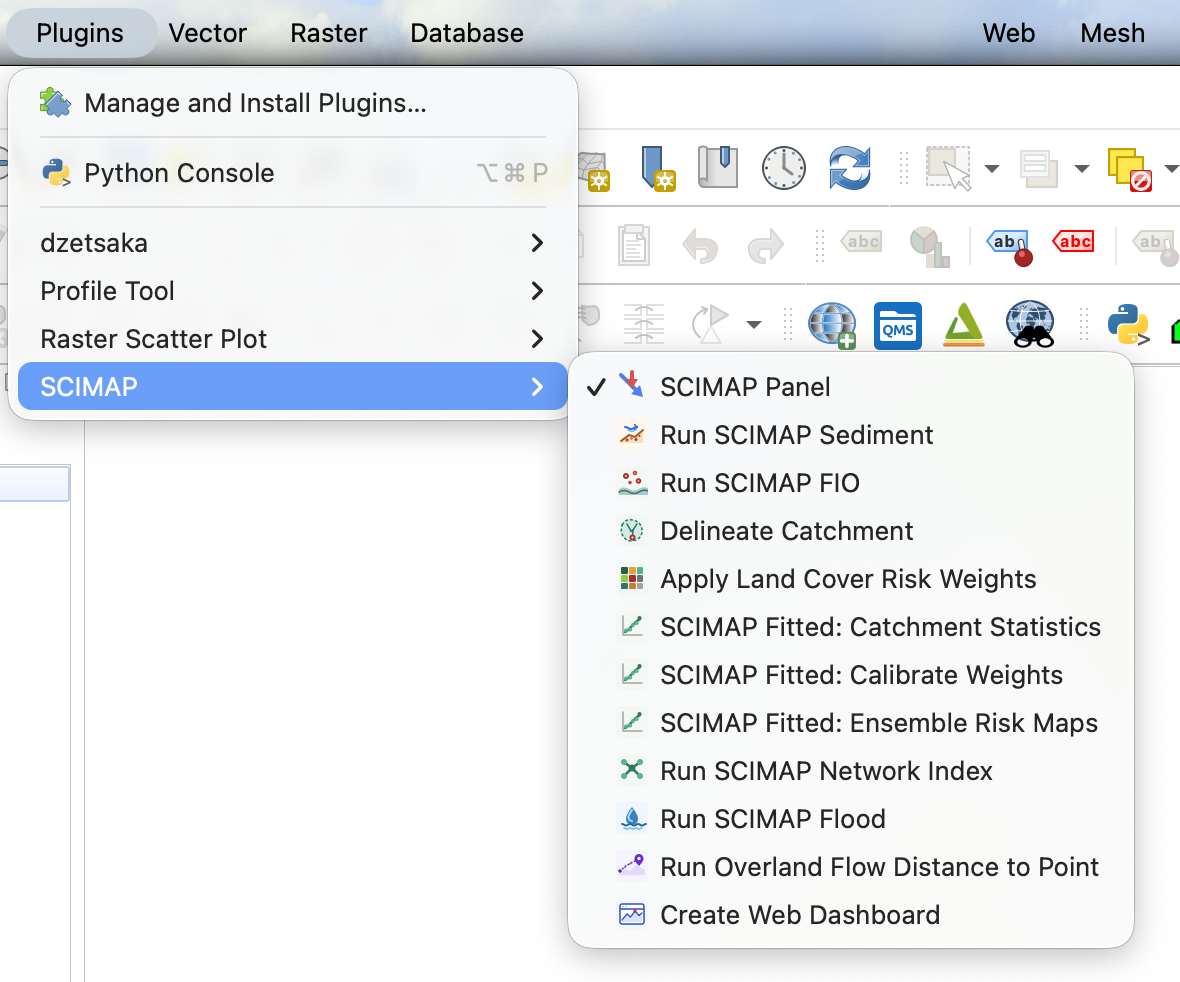The image size is (1180, 982).
Task: Click the New Spatial Bookmark icon
Action: tap(657, 168)
